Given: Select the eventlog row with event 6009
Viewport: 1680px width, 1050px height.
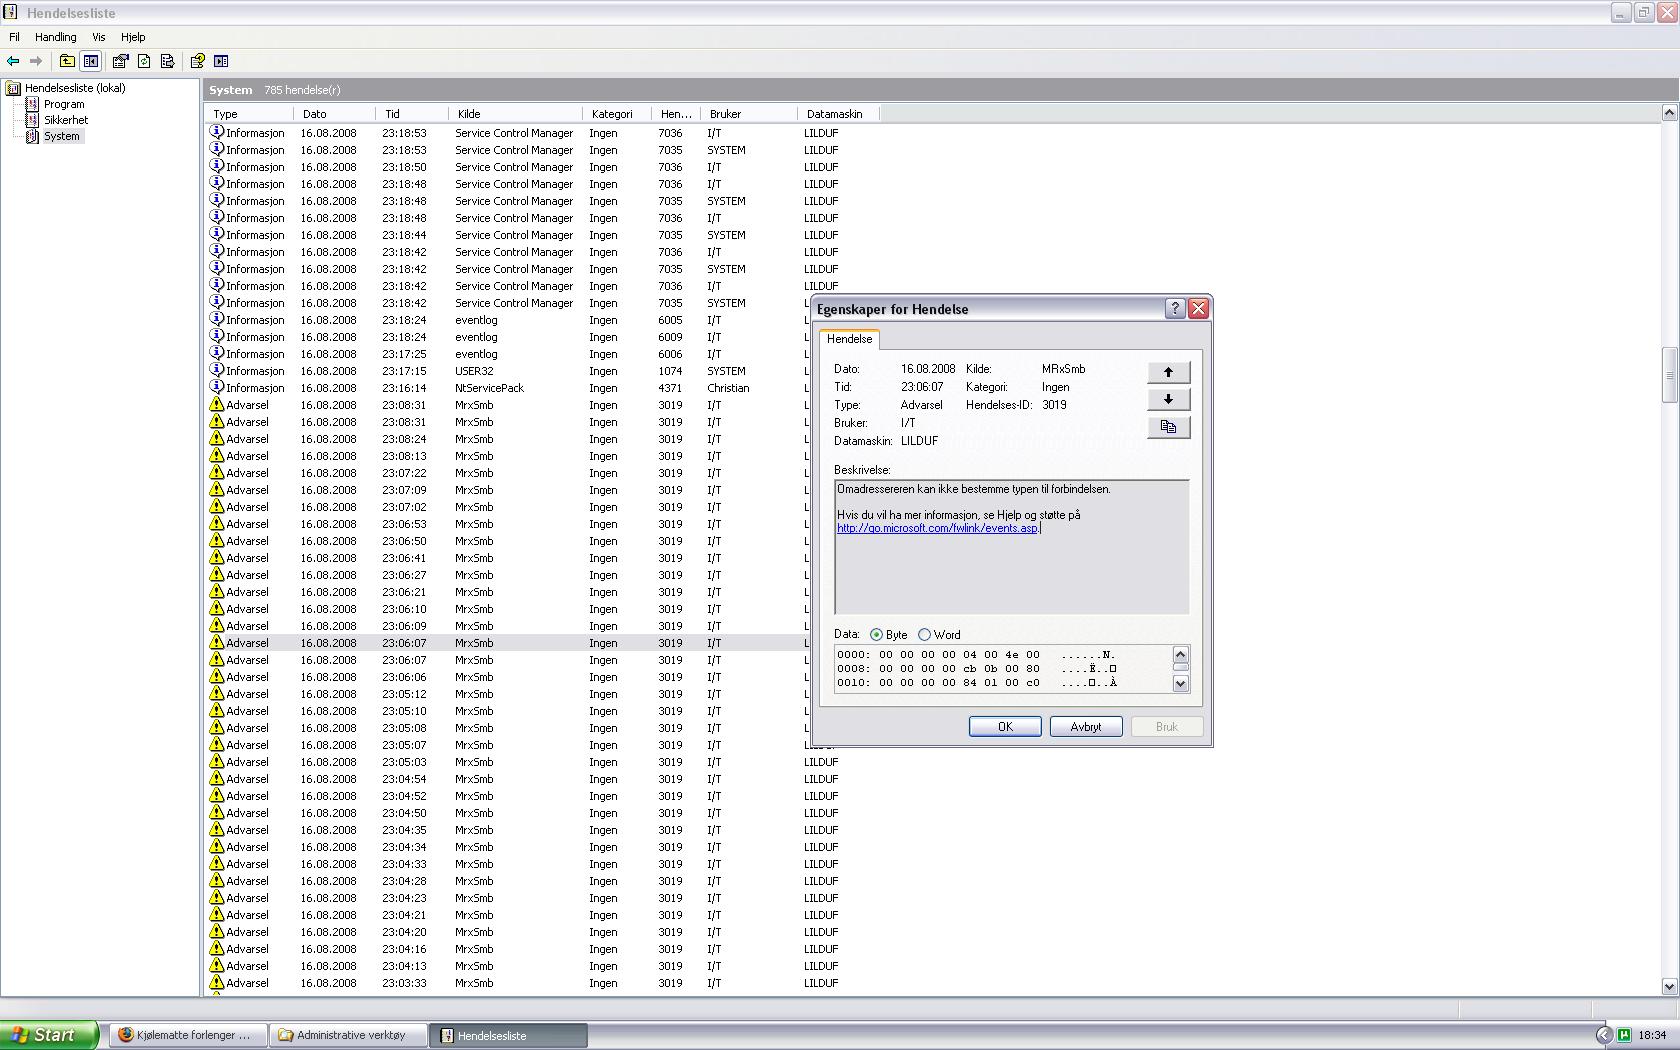Looking at the screenshot, I should click(506, 337).
